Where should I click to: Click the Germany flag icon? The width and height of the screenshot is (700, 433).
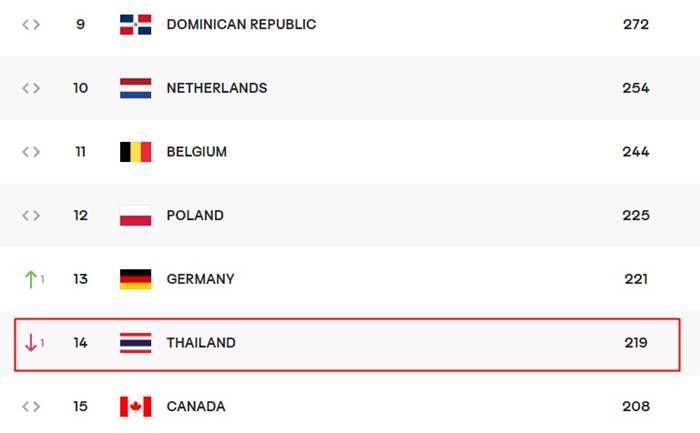coord(135,279)
